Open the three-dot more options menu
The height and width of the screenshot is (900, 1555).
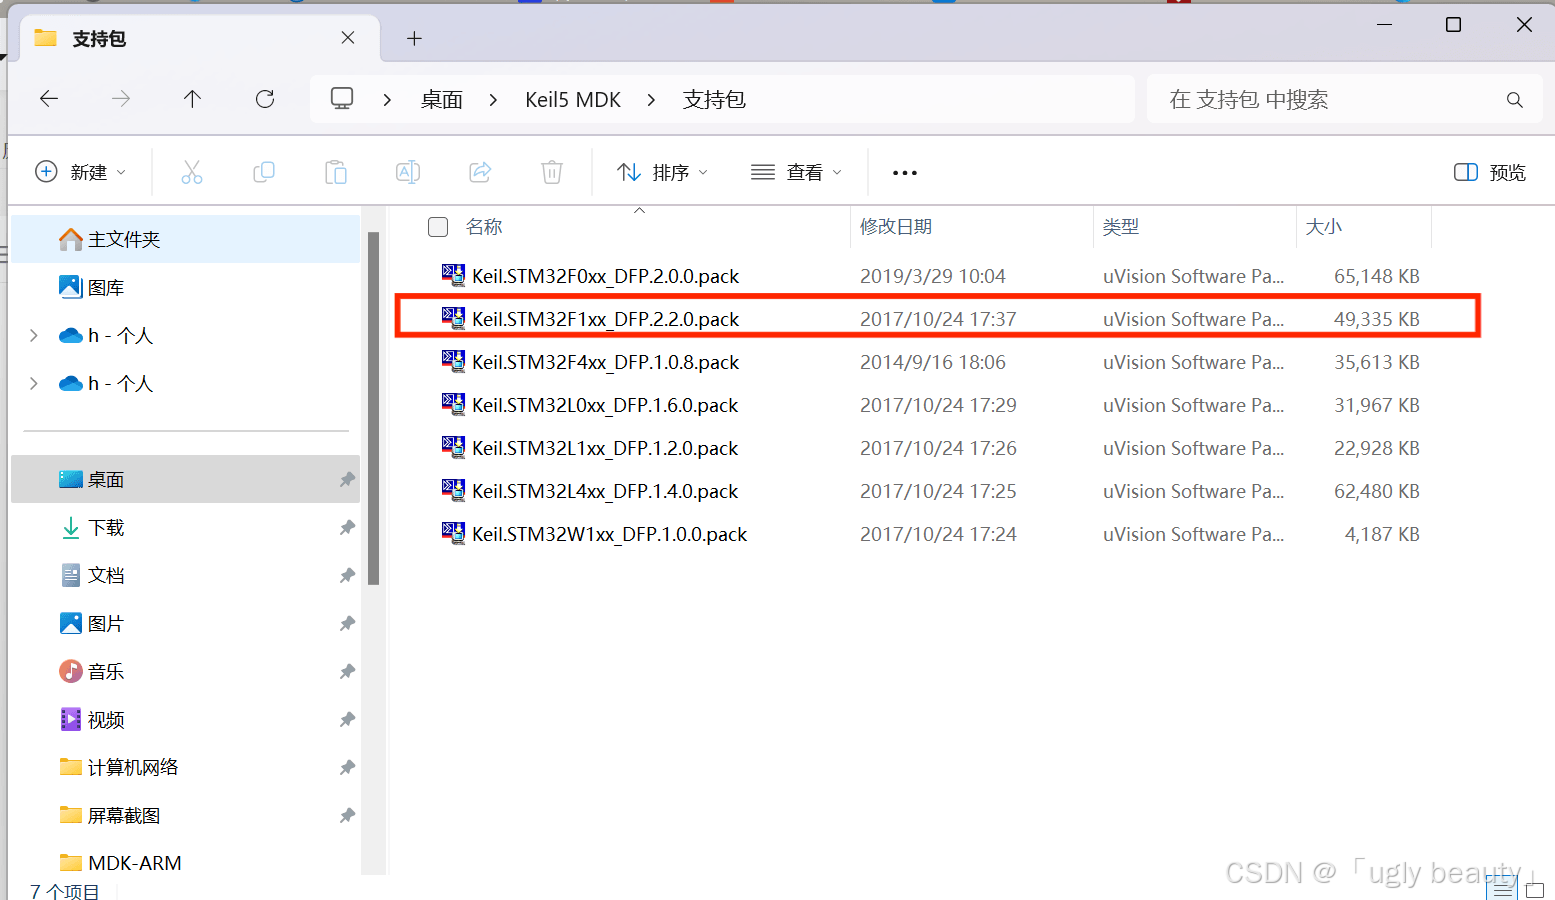(905, 173)
